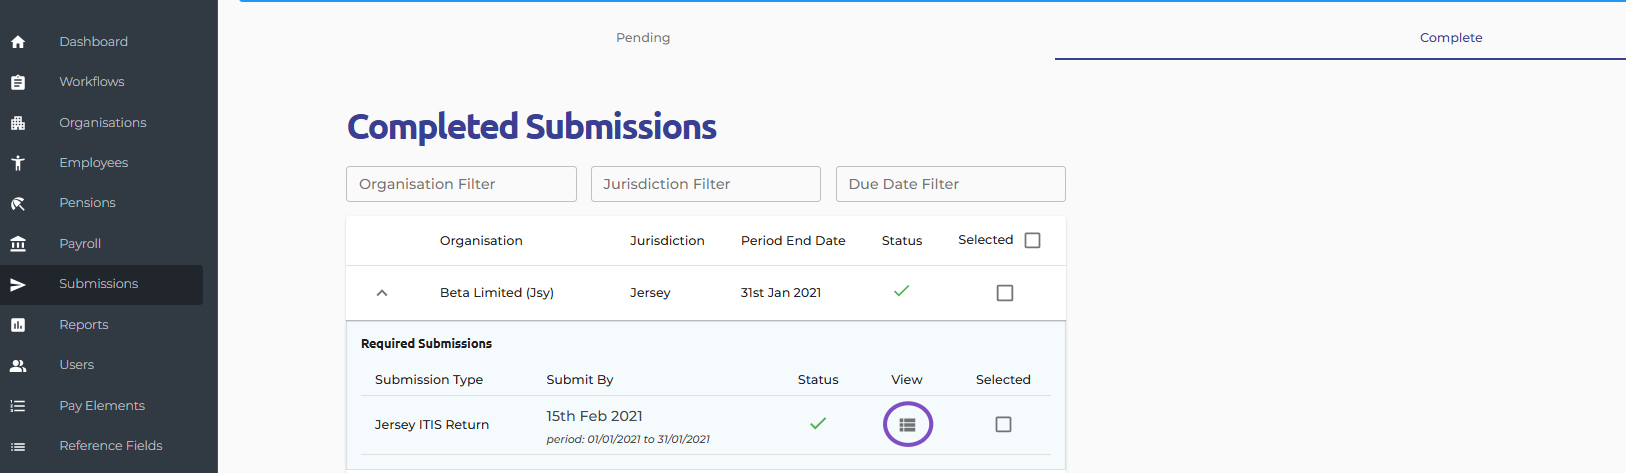Click the View column header
The image size is (1626, 473).
(907, 380)
